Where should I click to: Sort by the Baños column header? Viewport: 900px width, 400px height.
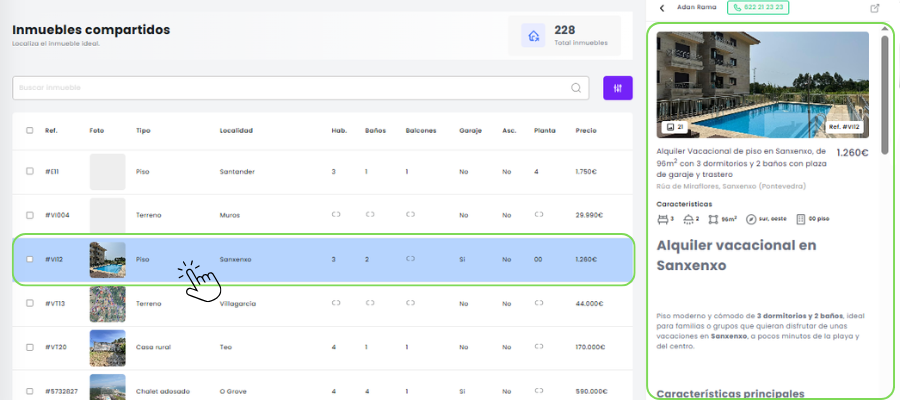coord(375,130)
